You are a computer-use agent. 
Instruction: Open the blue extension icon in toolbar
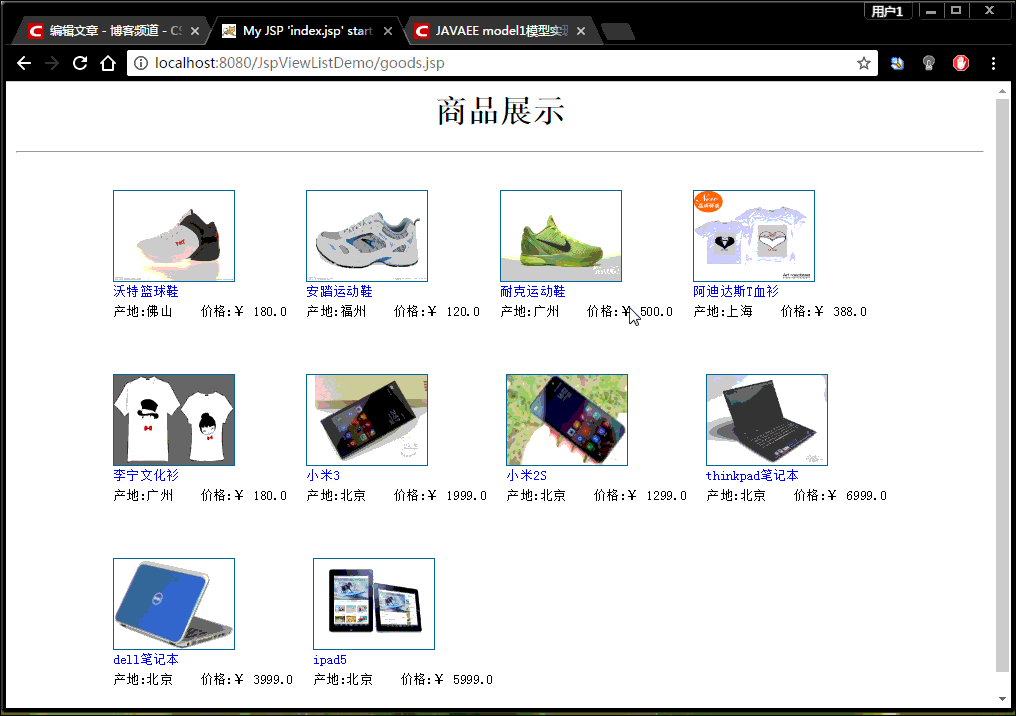897,63
